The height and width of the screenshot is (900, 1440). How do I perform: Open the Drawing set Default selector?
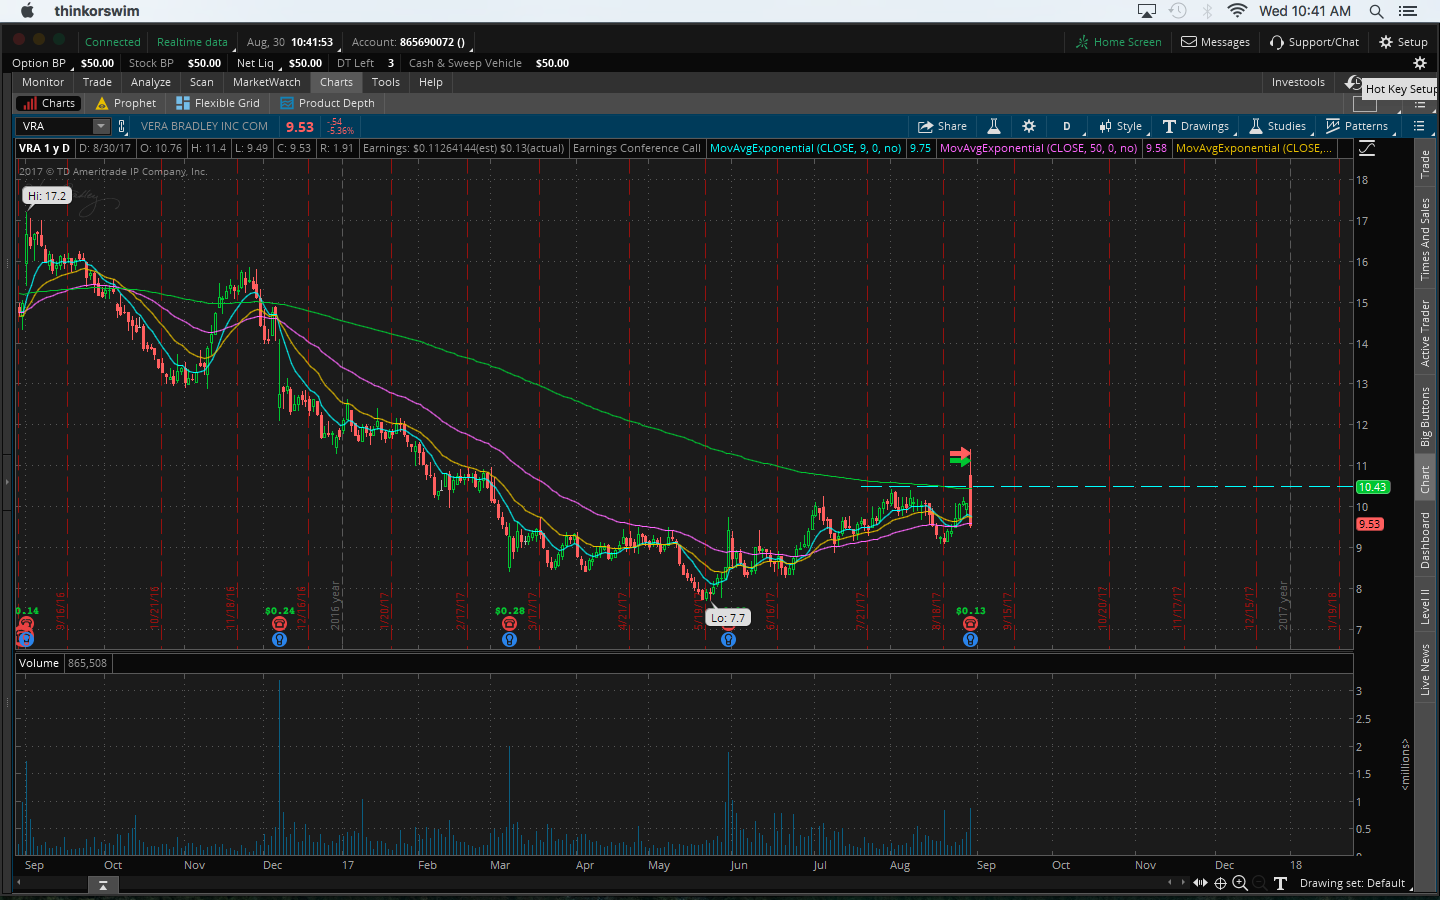[x=1352, y=883]
